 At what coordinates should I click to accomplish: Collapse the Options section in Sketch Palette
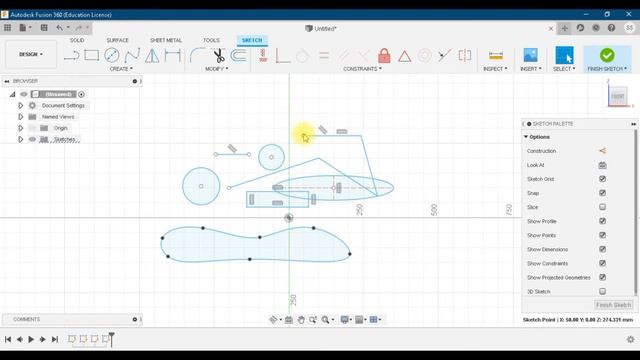(526, 137)
